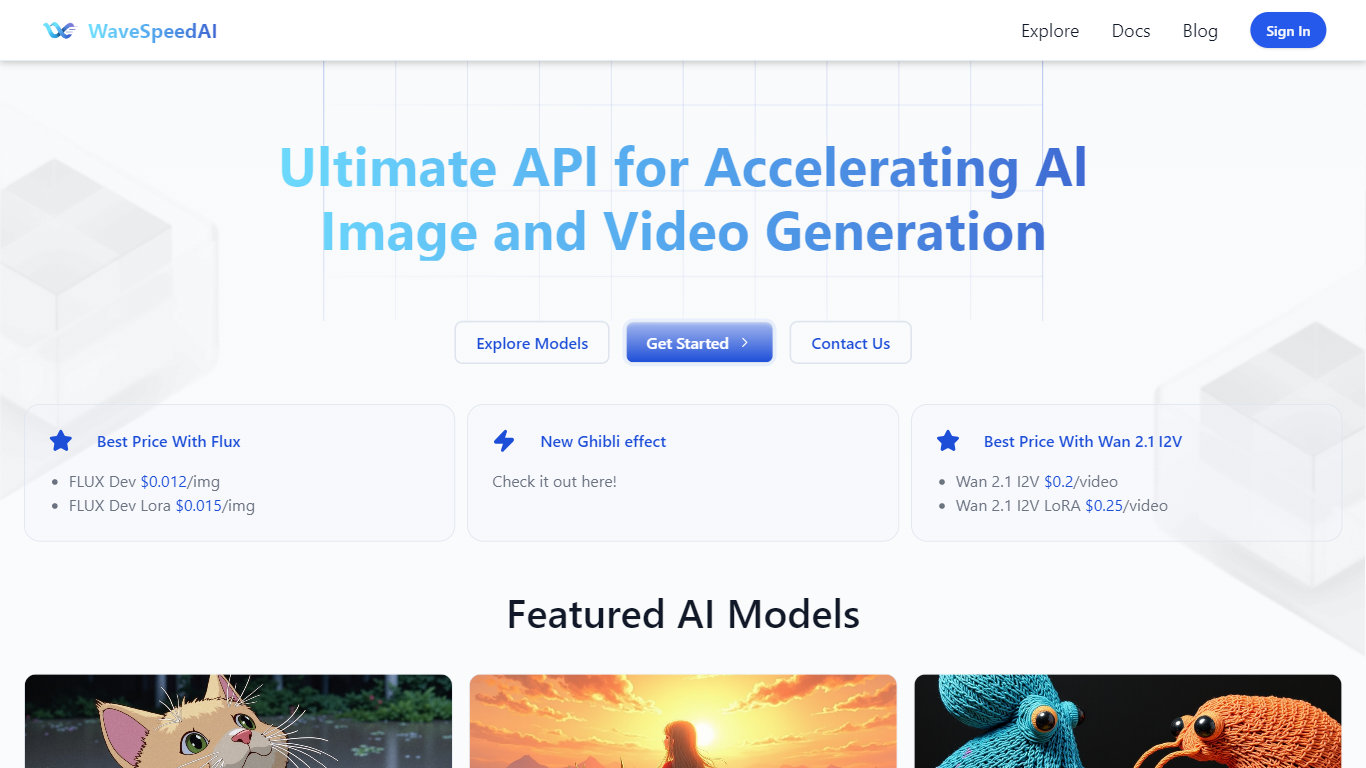
Task: Open the New Ghibli effect heading
Action: click(x=603, y=441)
